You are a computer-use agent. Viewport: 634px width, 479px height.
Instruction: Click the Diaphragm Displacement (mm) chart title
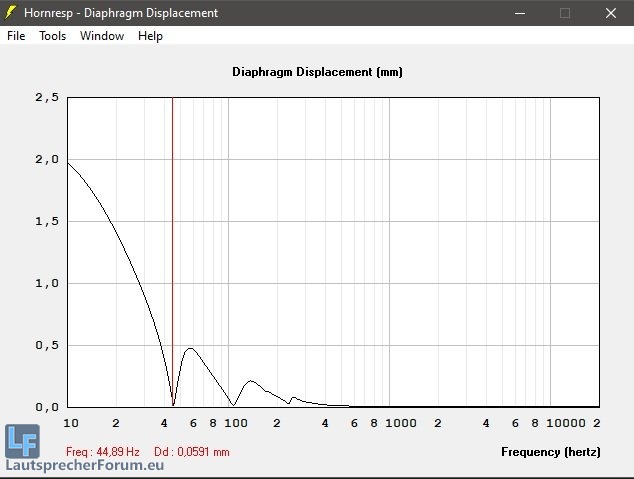pyautogui.click(x=317, y=72)
